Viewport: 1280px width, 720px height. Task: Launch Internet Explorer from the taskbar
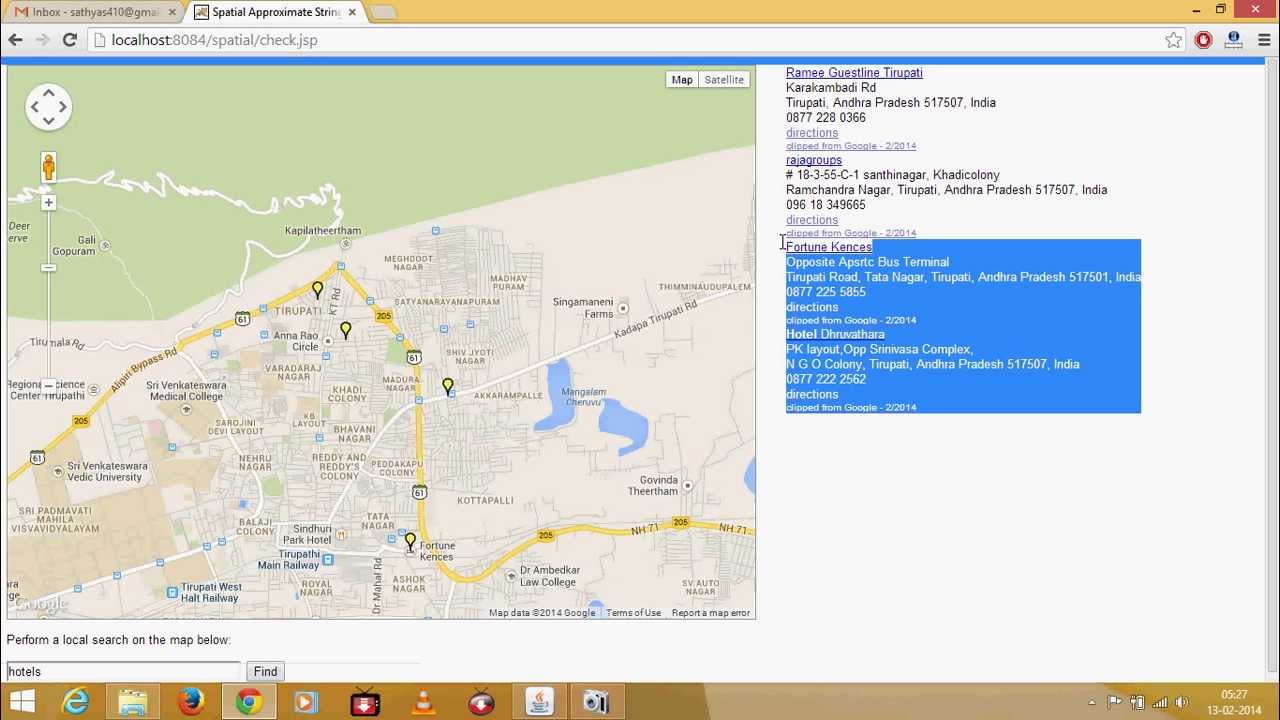(x=76, y=702)
